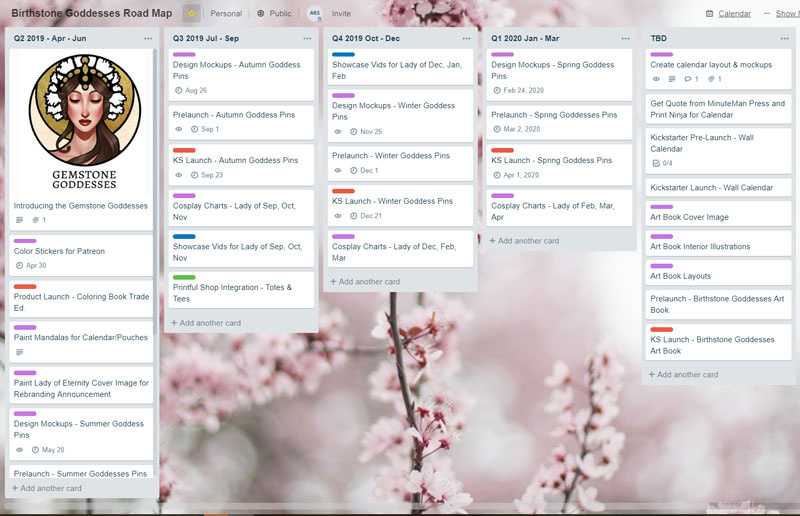800x516 pixels.
Task: Star the Birthstone Goddesses Road Map board
Action: pos(190,14)
